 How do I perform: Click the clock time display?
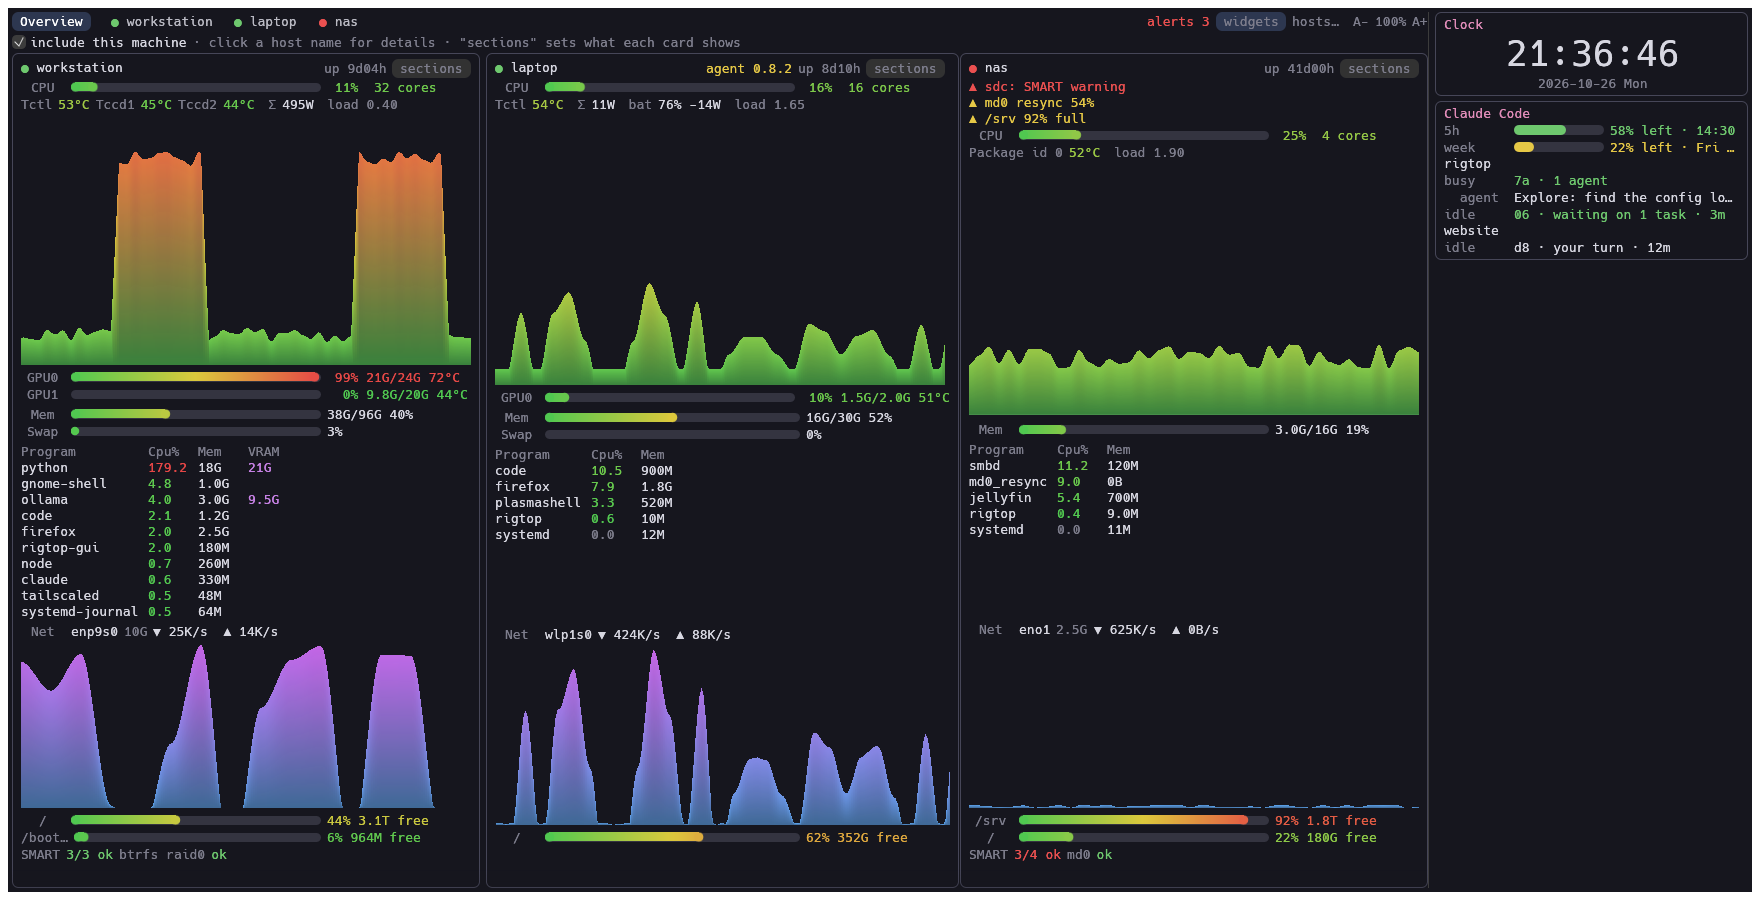pyautogui.click(x=1592, y=54)
